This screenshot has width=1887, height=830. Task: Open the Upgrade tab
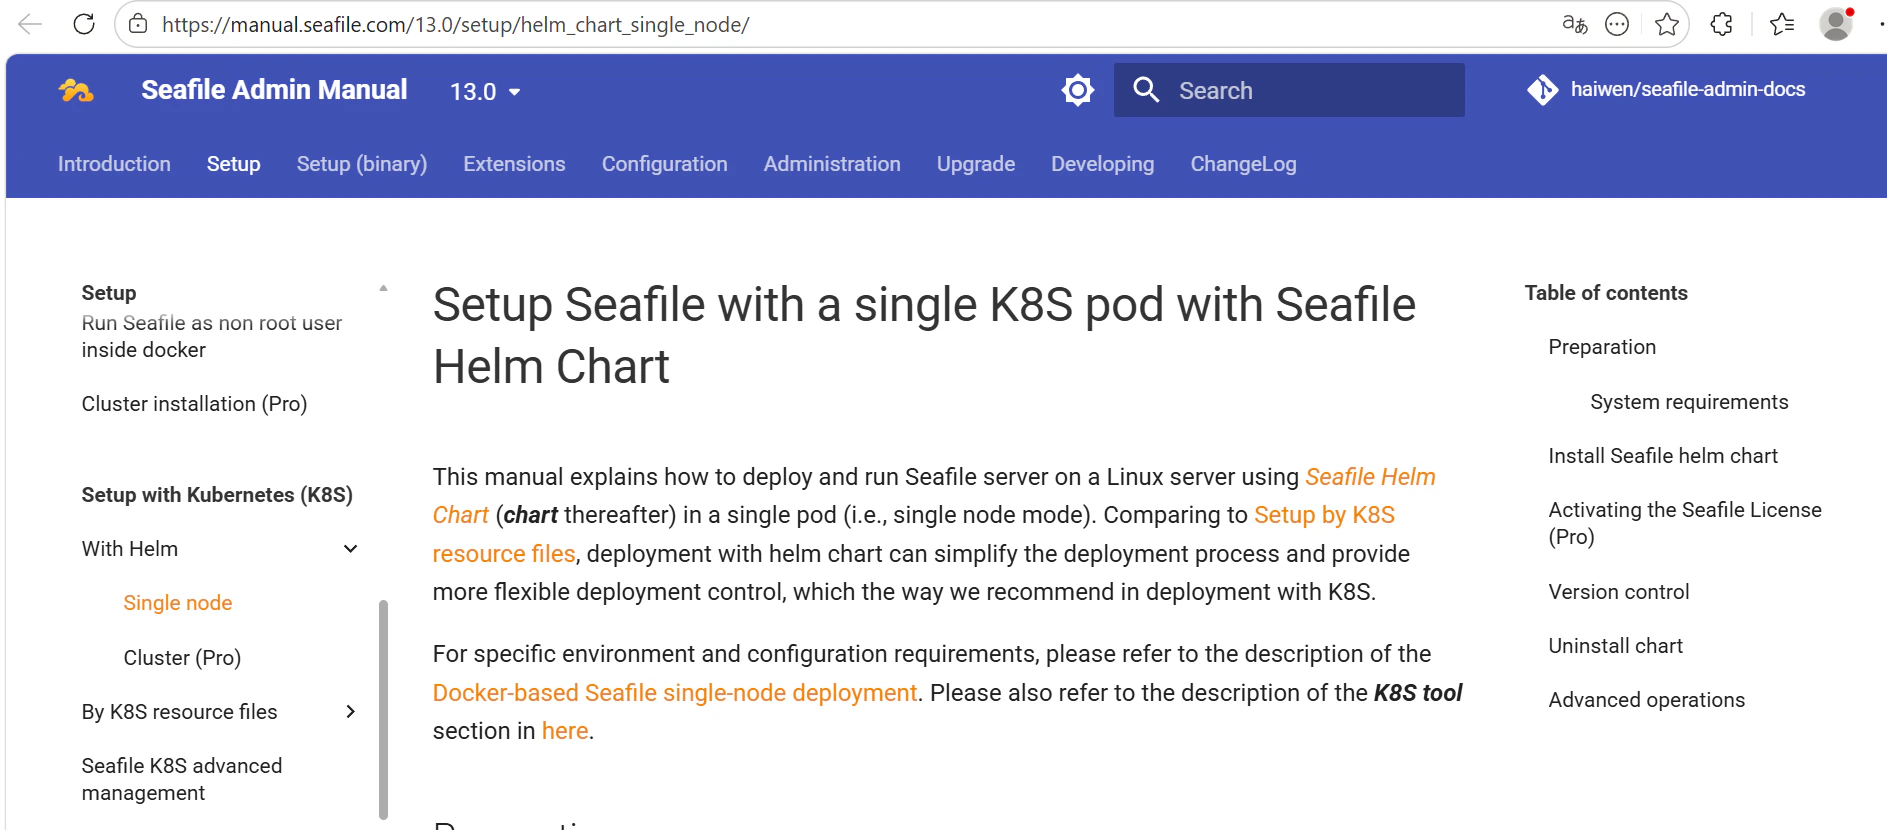975,164
